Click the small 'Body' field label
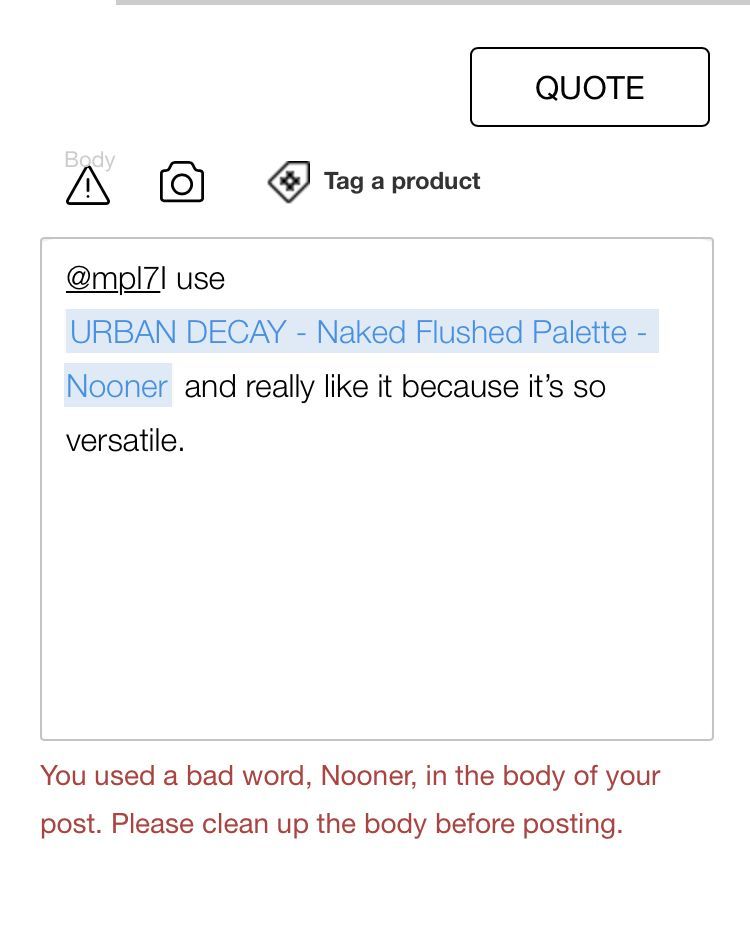Image resolution: width=750 pixels, height=934 pixels. pyautogui.click(x=90, y=160)
